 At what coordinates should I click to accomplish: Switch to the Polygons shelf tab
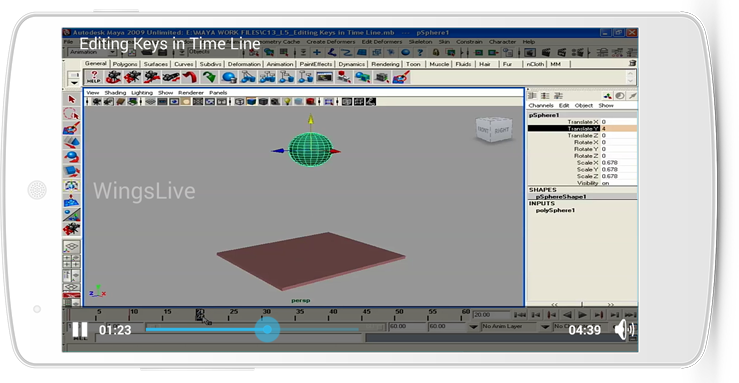point(125,64)
